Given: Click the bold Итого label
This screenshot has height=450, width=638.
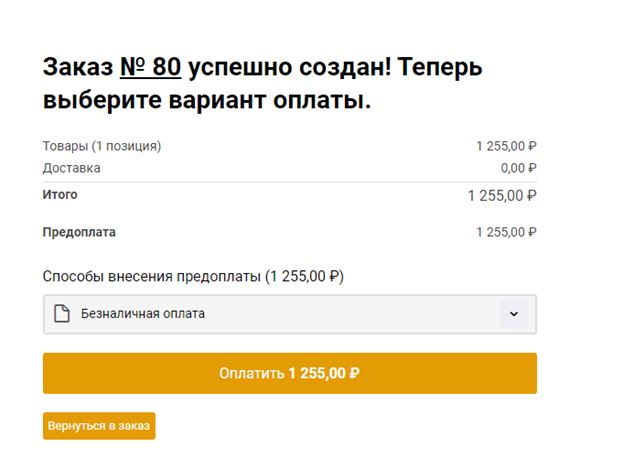Looking at the screenshot, I should tap(60, 194).
